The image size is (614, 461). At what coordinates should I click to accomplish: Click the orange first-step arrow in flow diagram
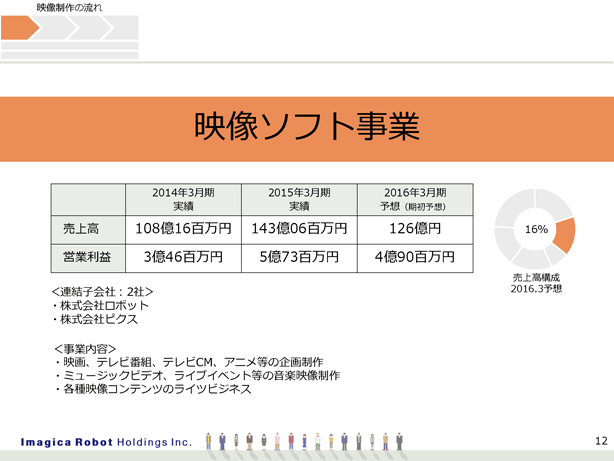click(20, 28)
